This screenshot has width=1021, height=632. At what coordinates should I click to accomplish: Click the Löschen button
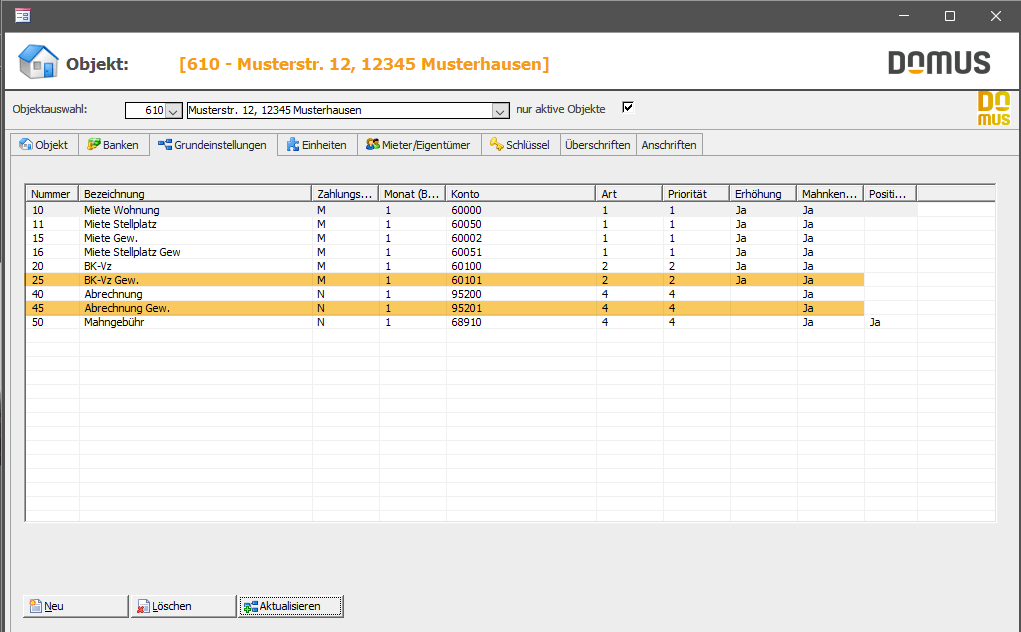coord(183,606)
